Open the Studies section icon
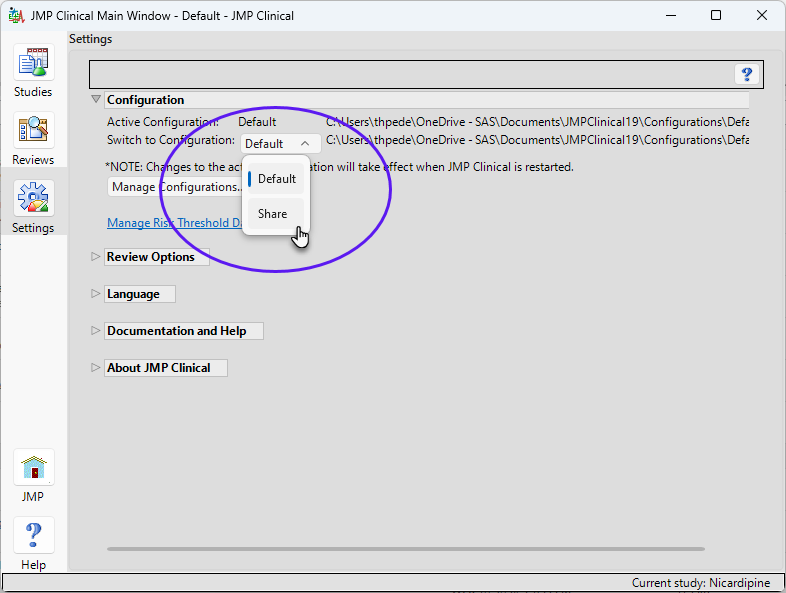The height and width of the screenshot is (593, 786). (33, 63)
